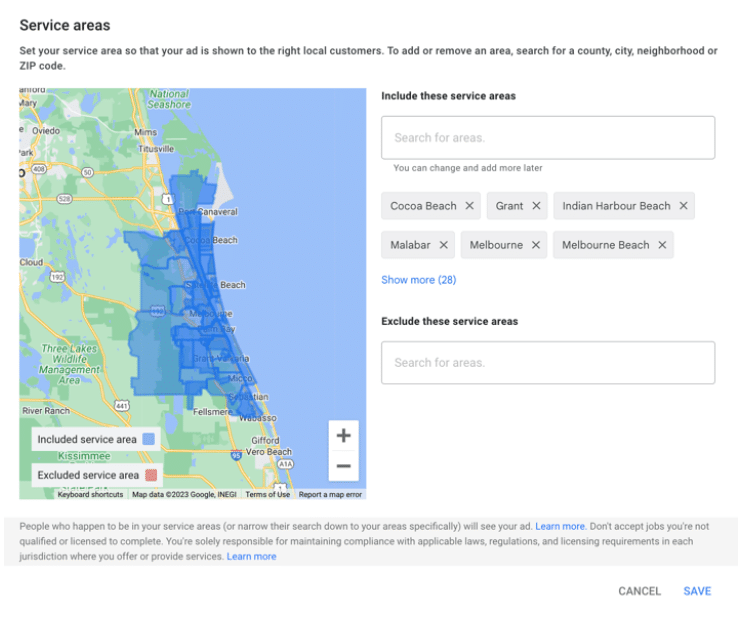Click the Oviedo label on the map
Viewport: 756px width, 620px height.
point(46,131)
